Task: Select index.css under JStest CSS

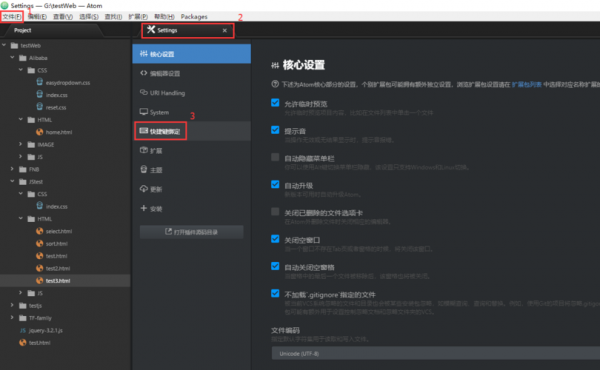Action: click(x=57, y=207)
